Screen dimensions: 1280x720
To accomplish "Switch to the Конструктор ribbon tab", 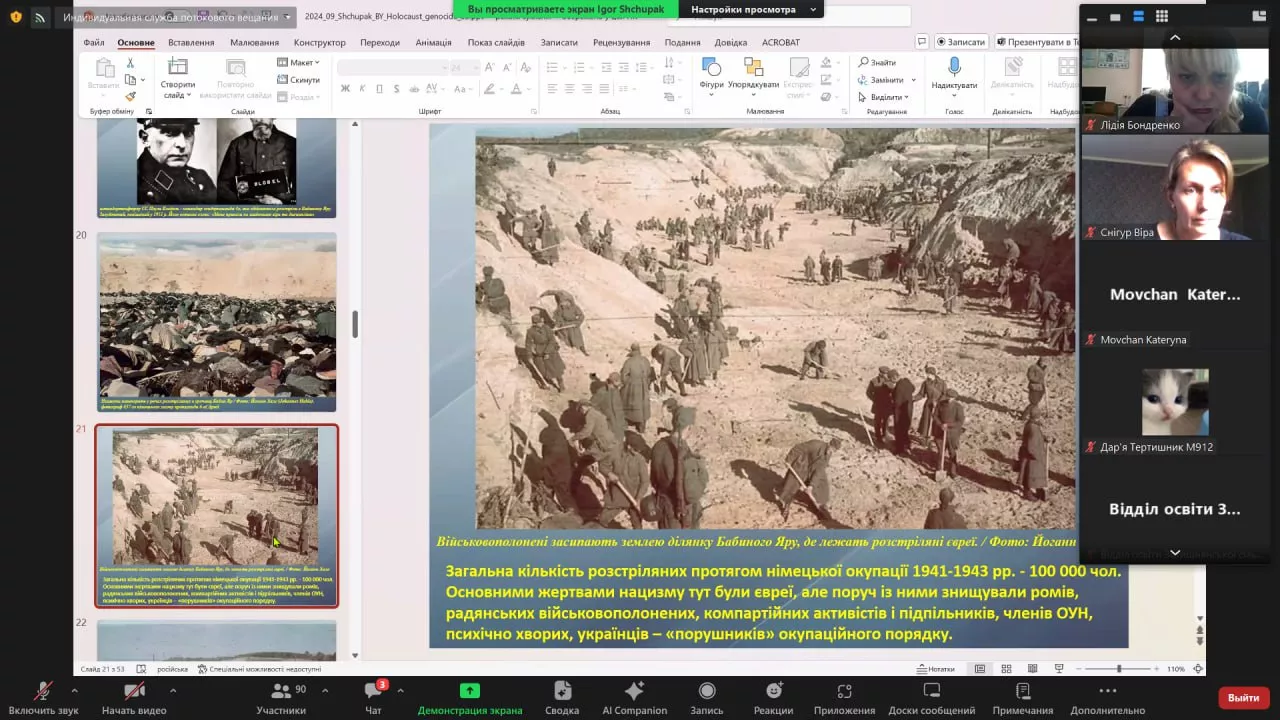I will [x=319, y=43].
